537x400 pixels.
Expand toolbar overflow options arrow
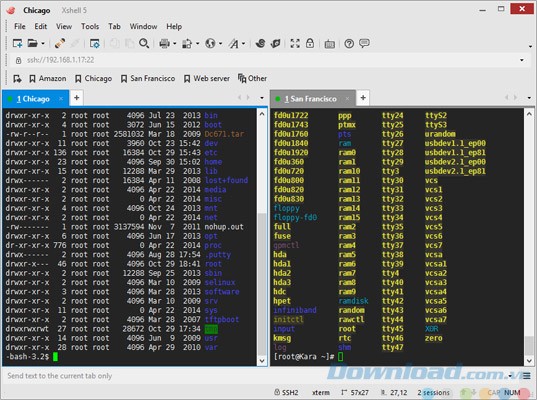pyautogui.click(x=530, y=46)
